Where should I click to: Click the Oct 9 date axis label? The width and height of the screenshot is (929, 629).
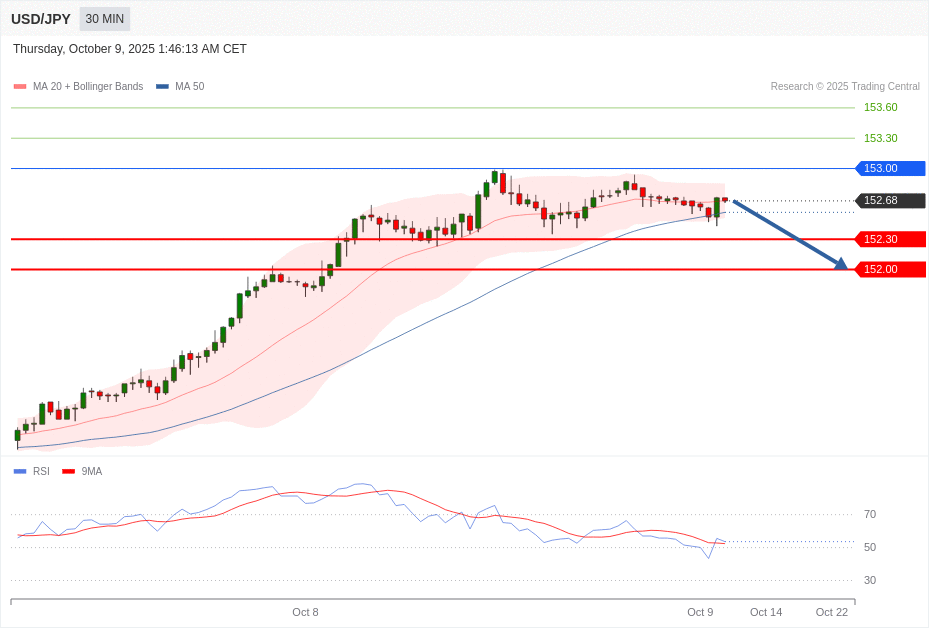tap(700, 612)
